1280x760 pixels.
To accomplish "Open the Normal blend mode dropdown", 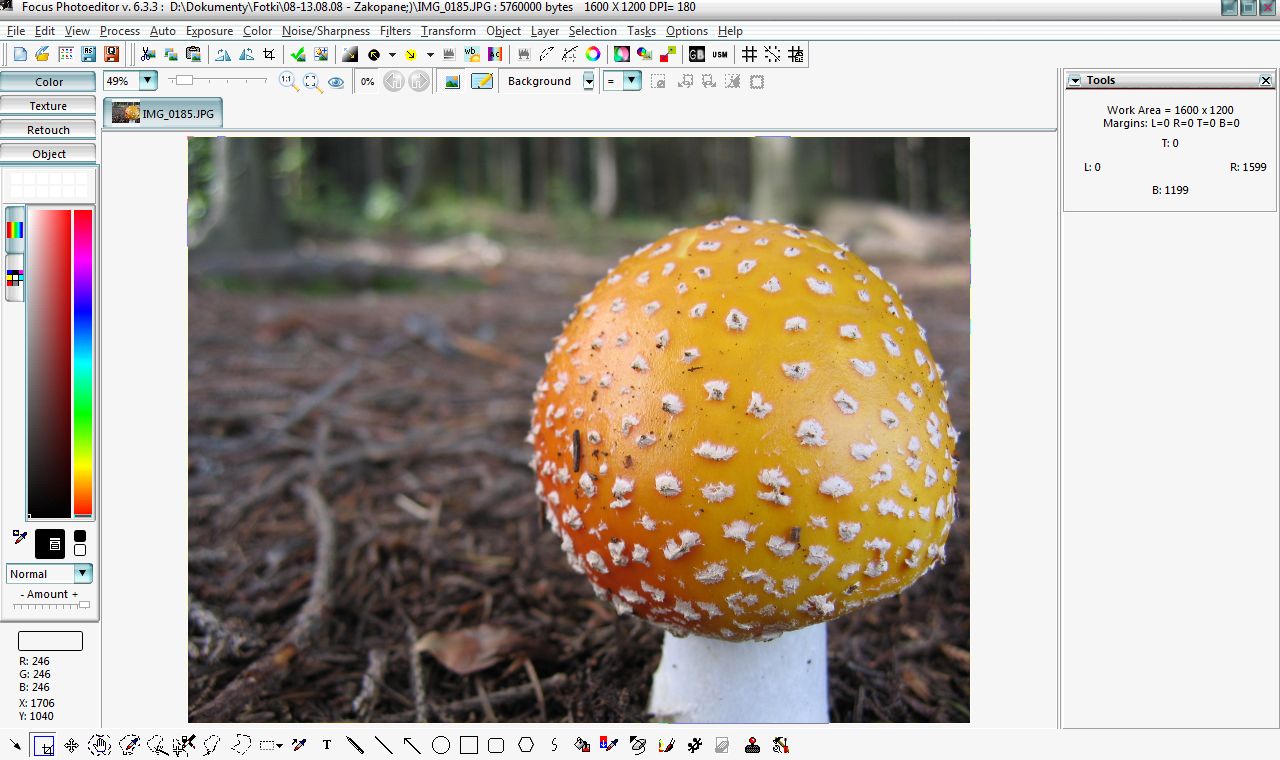I will point(83,573).
